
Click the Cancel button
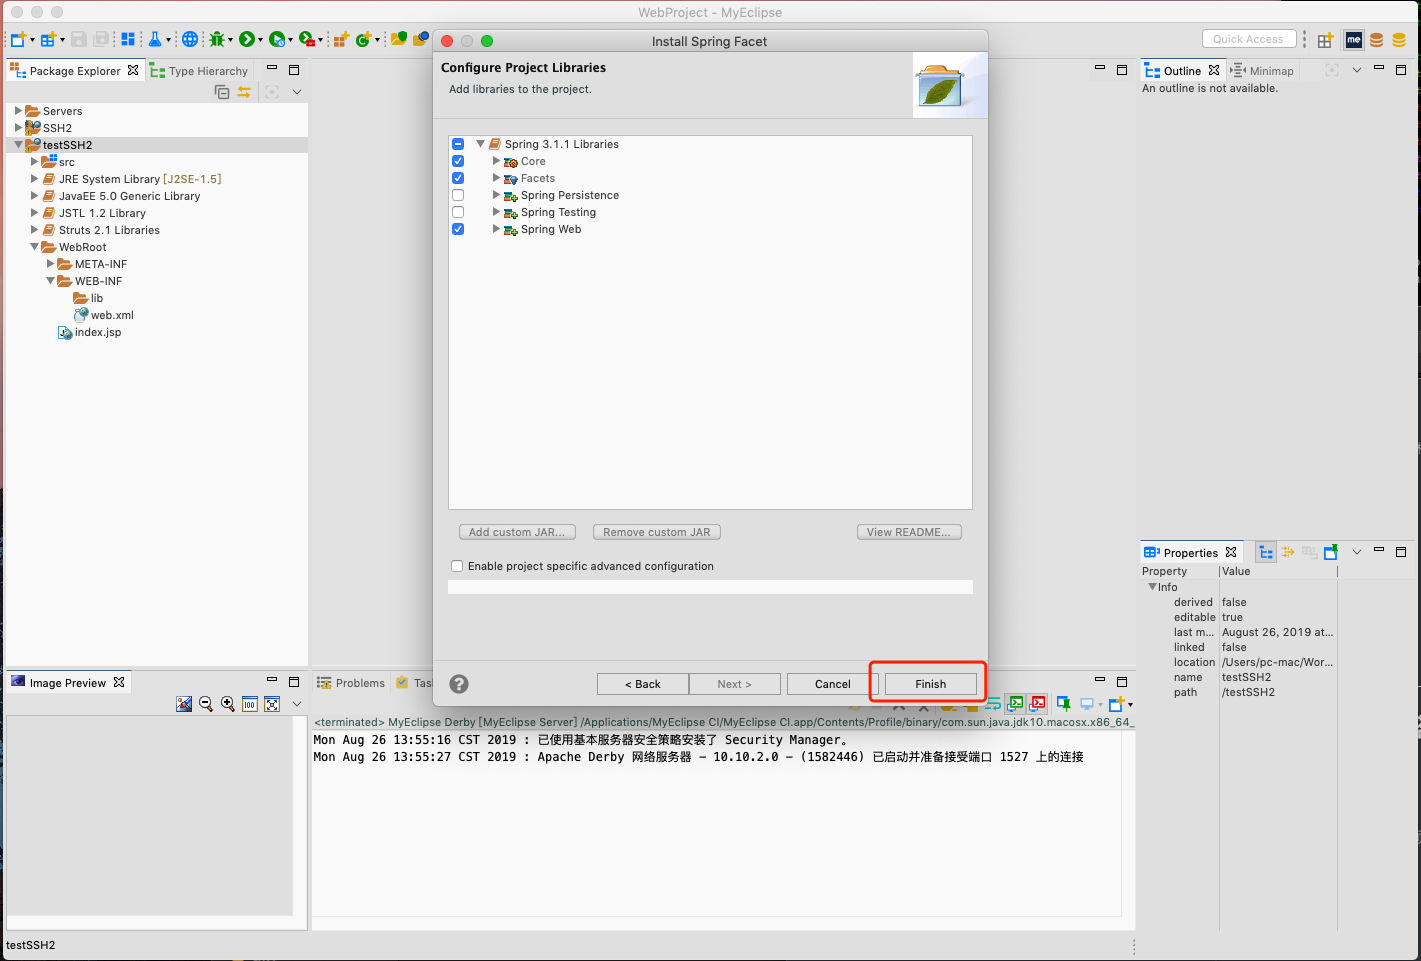pyautogui.click(x=832, y=684)
